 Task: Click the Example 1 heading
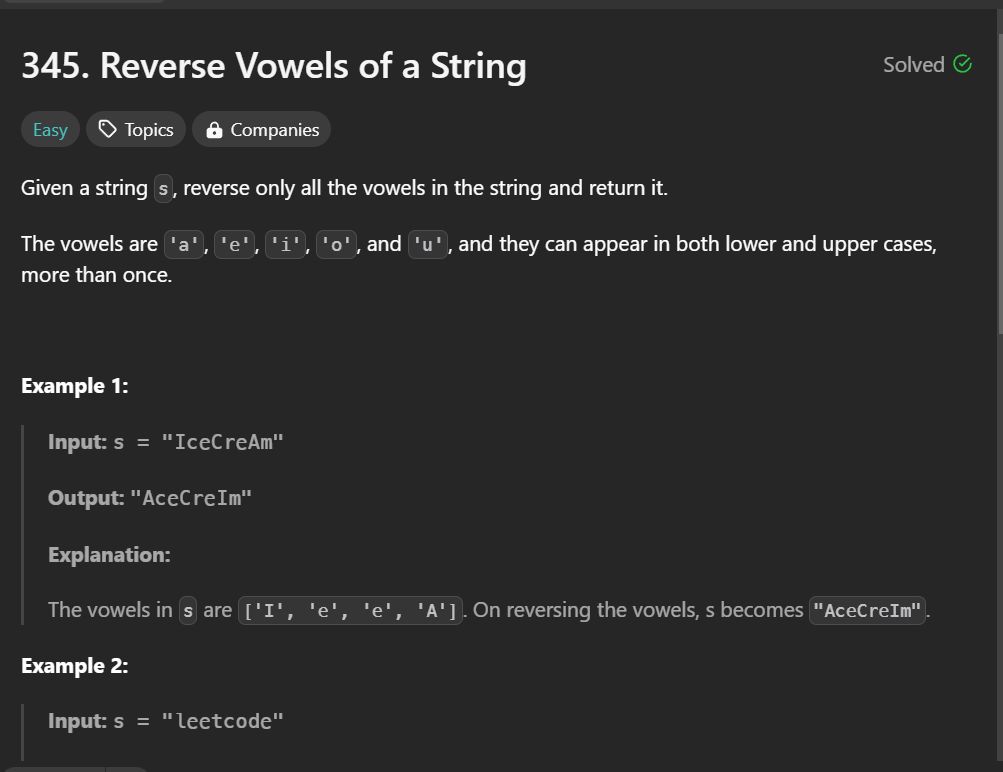[x=75, y=386]
